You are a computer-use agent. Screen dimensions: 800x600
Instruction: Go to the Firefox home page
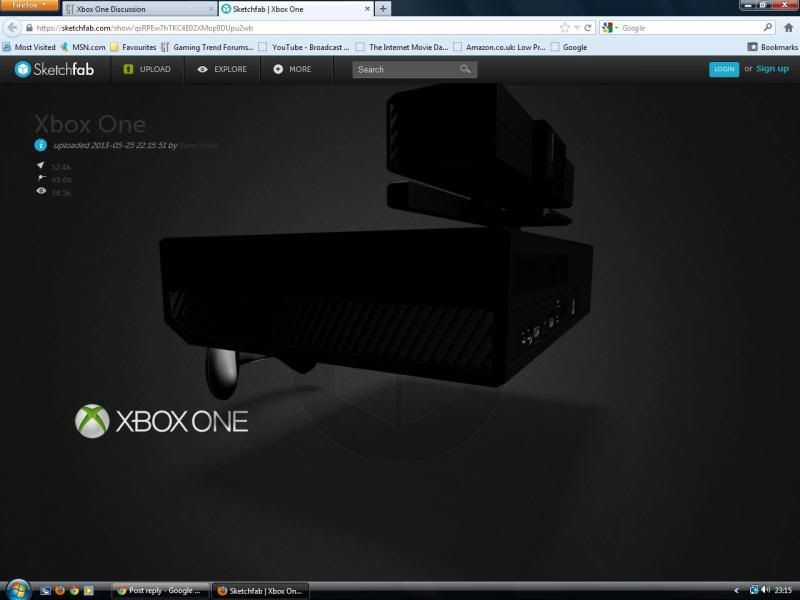click(x=788, y=28)
